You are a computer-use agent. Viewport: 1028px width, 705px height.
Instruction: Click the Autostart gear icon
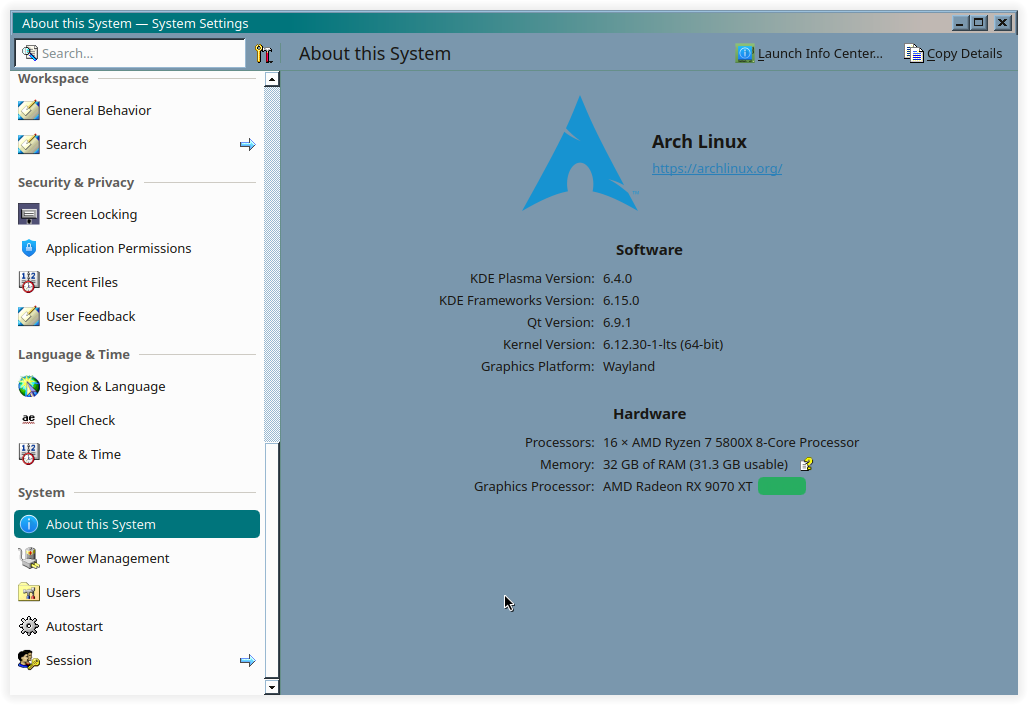[x=29, y=626]
